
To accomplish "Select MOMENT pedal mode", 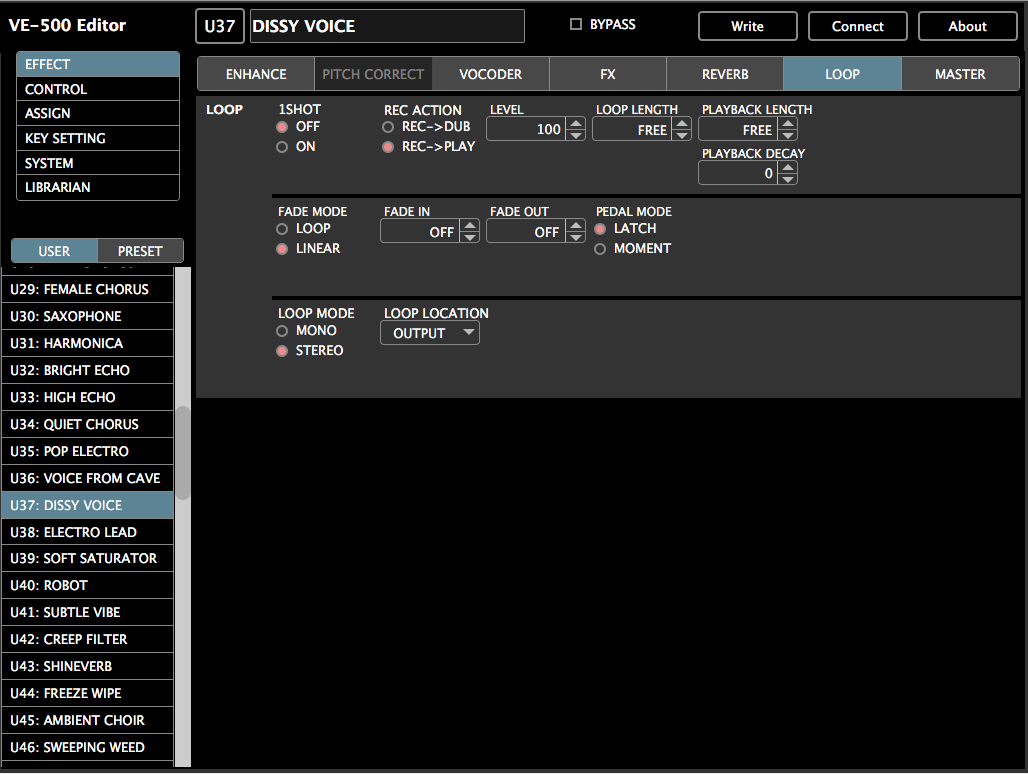I will [x=600, y=249].
